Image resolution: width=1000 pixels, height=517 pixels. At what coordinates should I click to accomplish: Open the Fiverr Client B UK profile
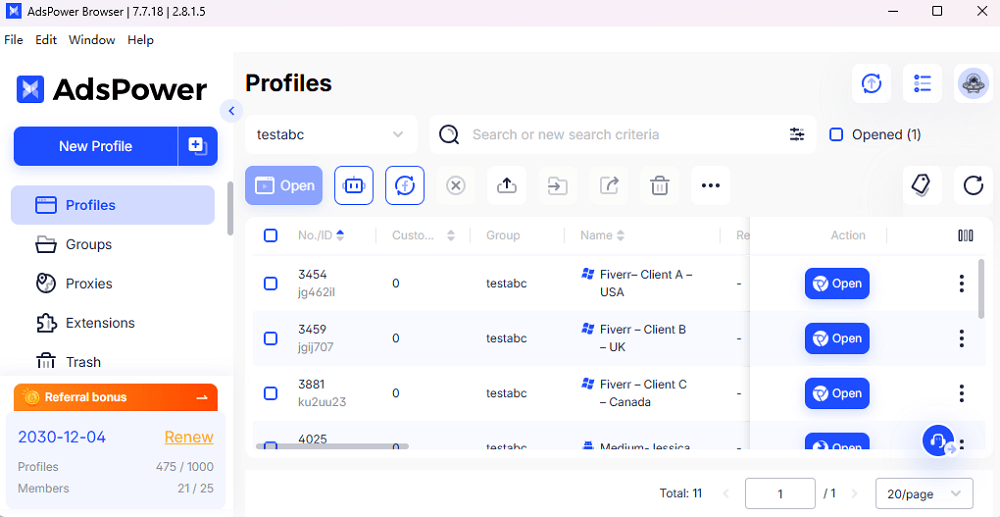coord(837,338)
